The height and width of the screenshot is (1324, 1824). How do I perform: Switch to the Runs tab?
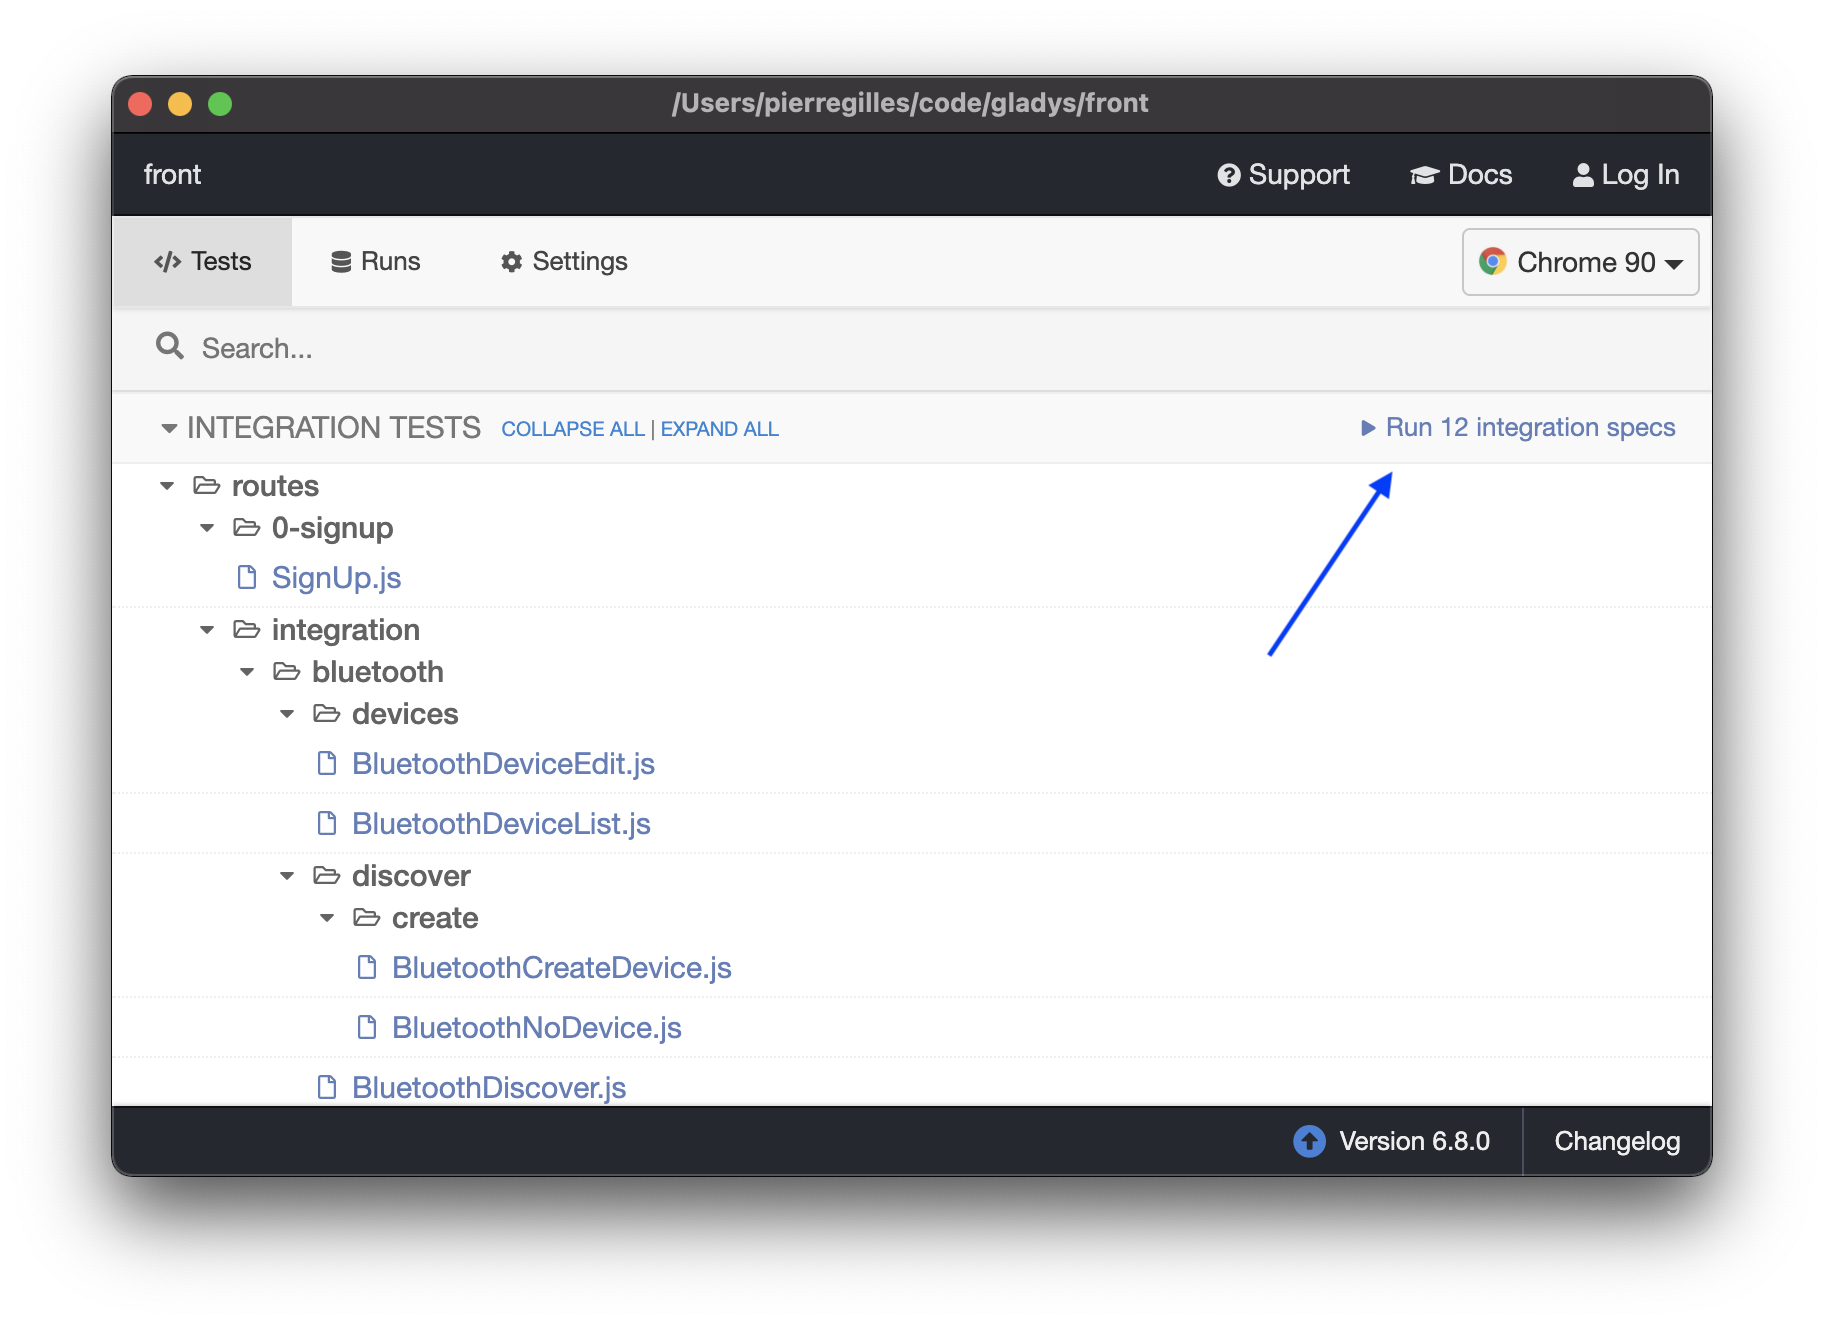pyautogui.click(x=390, y=261)
